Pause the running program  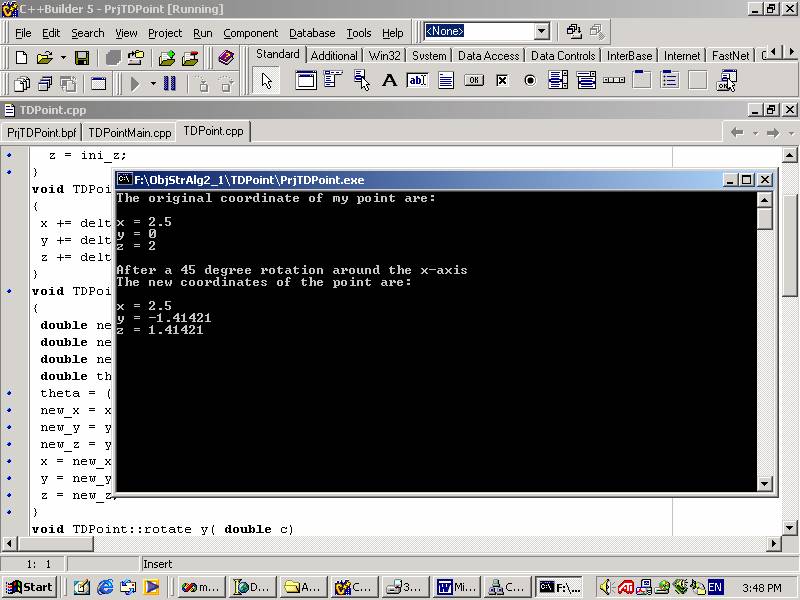tap(170, 84)
